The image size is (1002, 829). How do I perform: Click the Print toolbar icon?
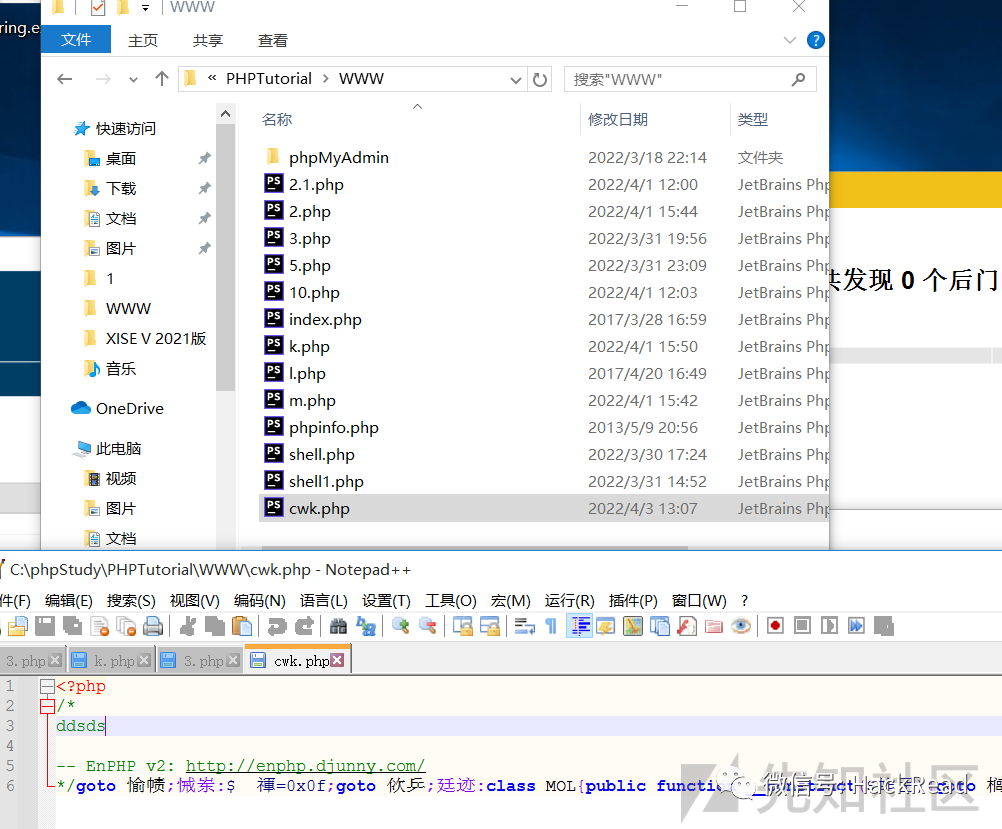153,626
